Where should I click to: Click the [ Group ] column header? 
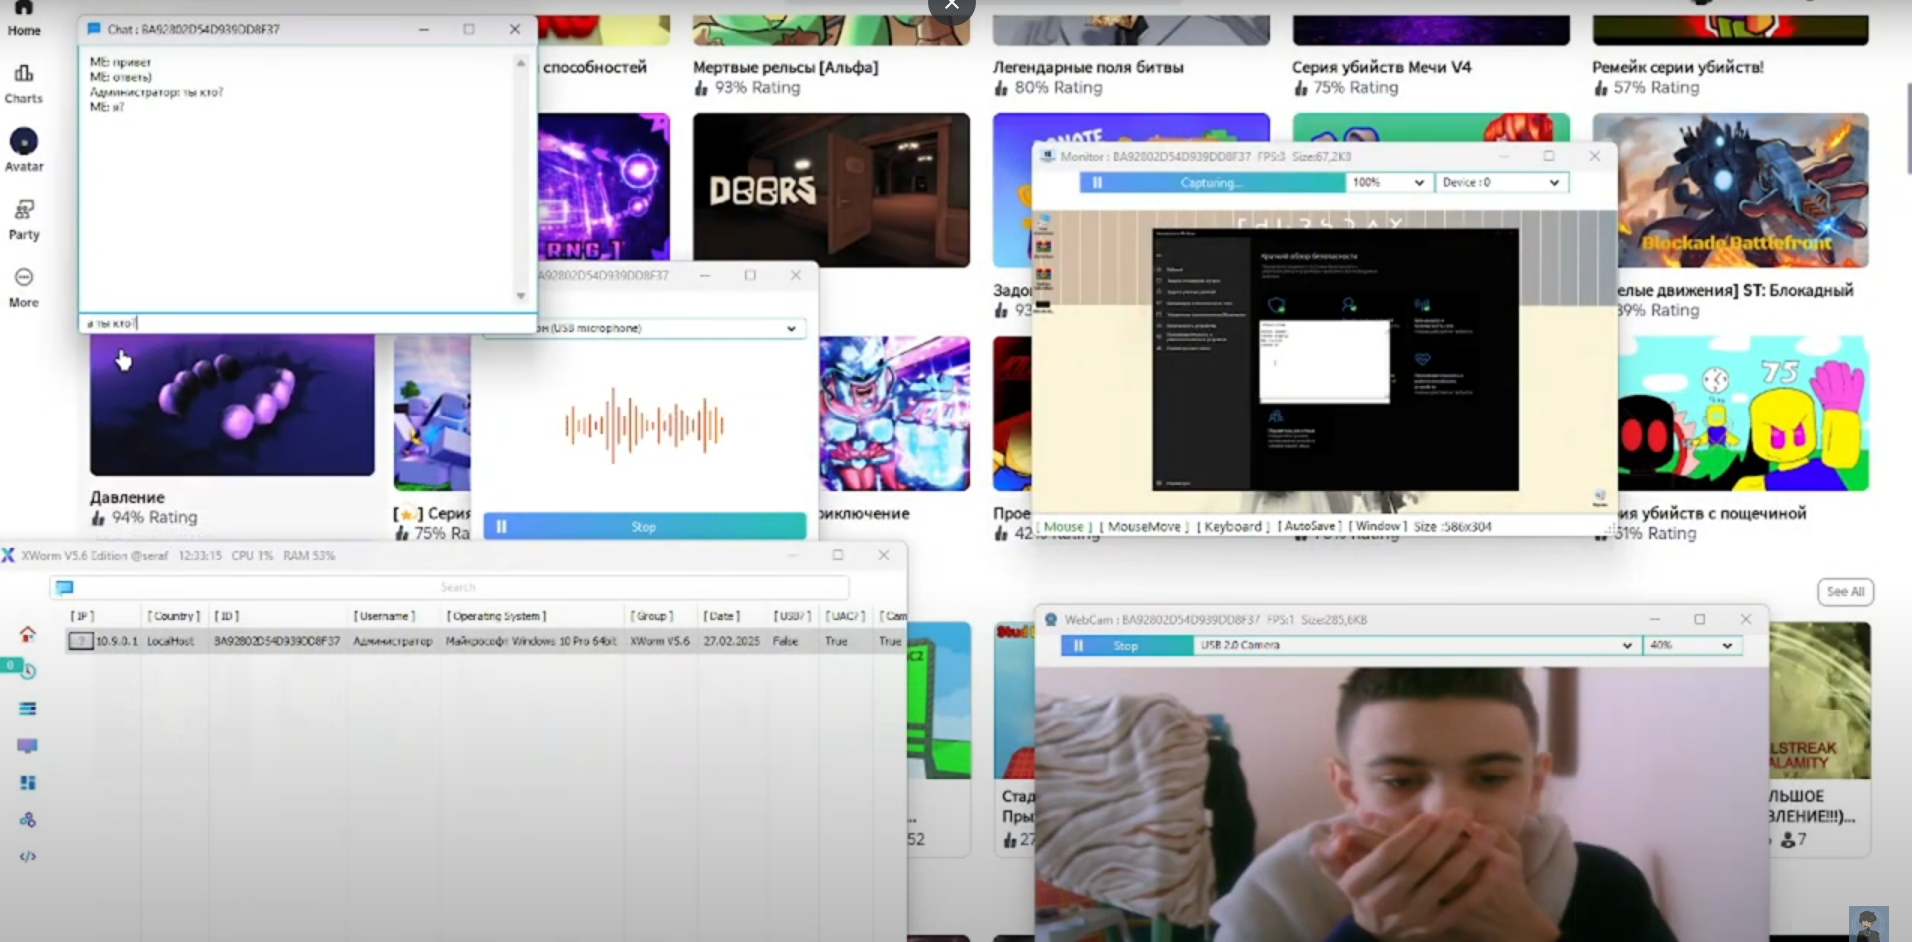coord(651,616)
